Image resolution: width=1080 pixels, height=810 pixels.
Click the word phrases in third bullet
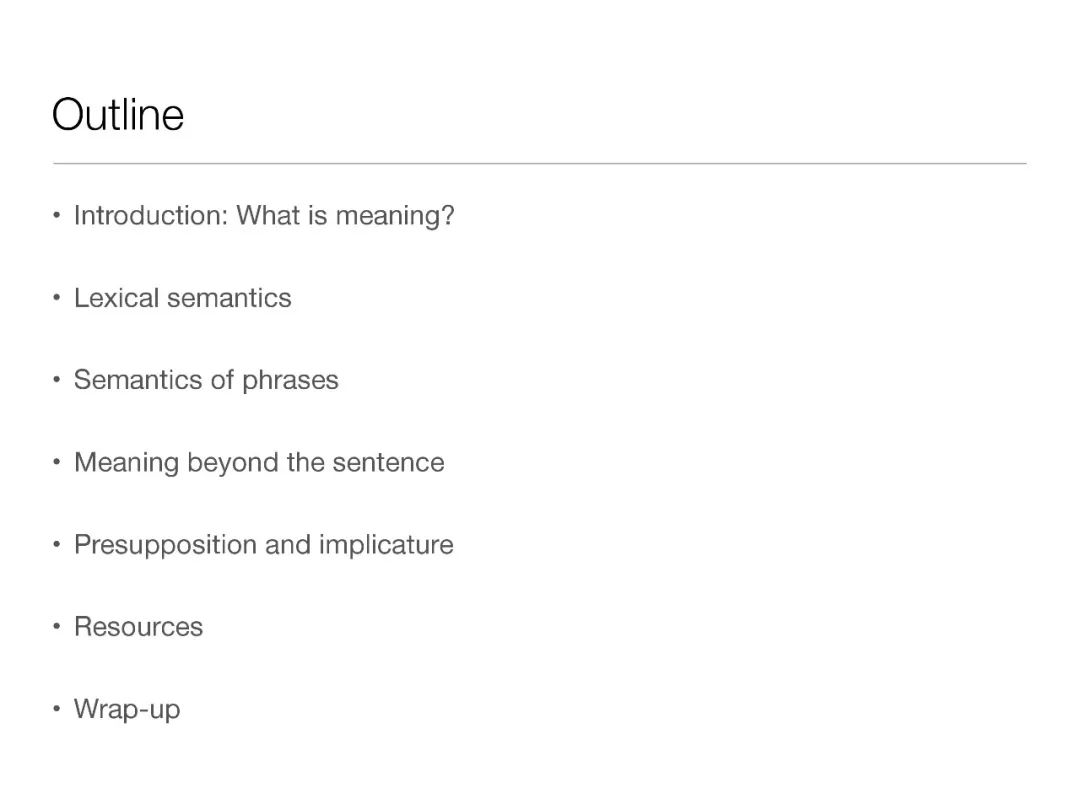tap(290, 381)
